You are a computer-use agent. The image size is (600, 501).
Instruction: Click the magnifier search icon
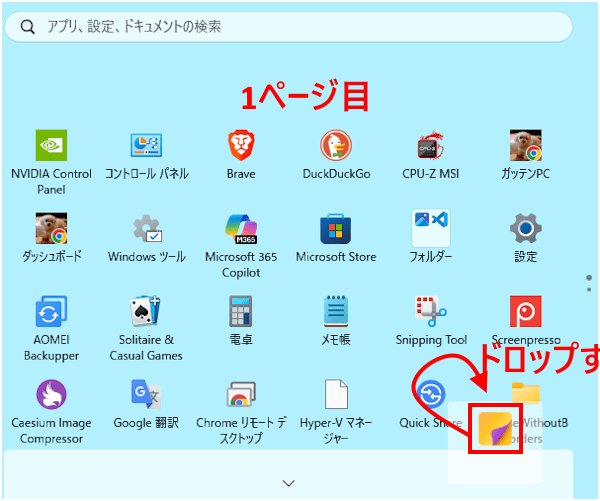tap(28, 27)
